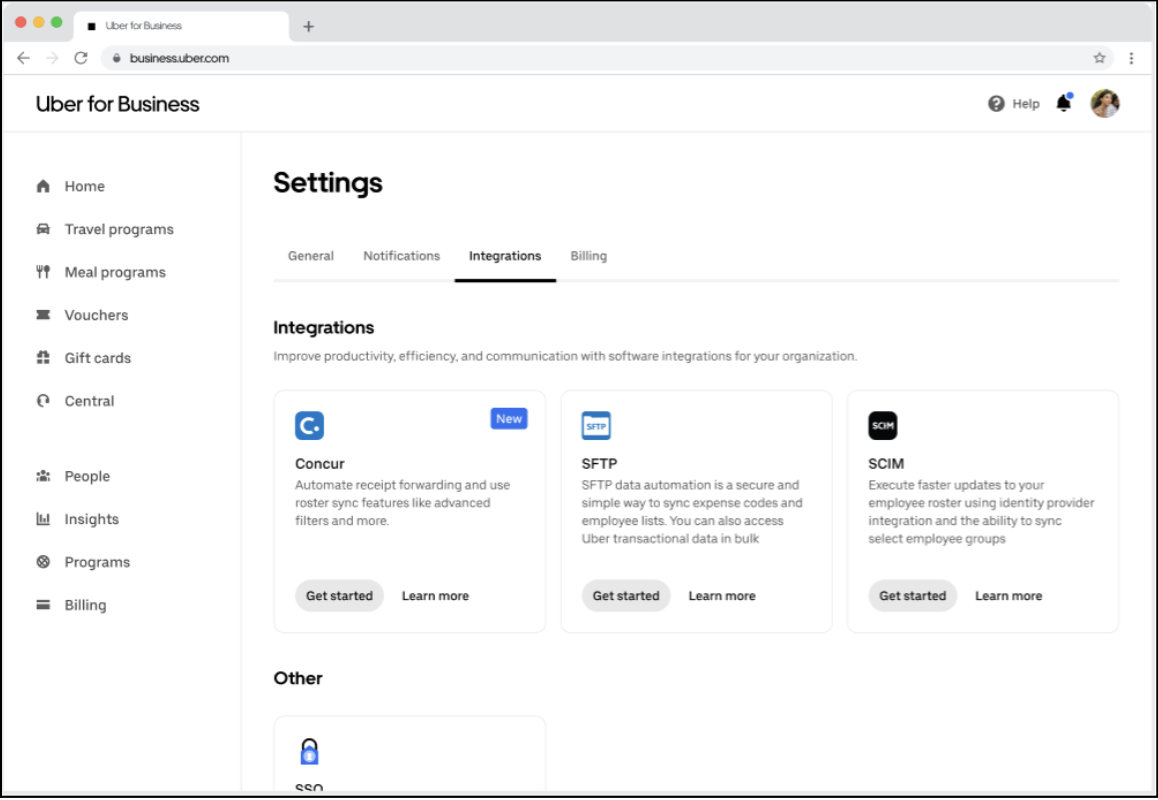Click the SSO padlock icon
Image resolution: width=1158 pixels, height=800 pixels.
(309, 751)
